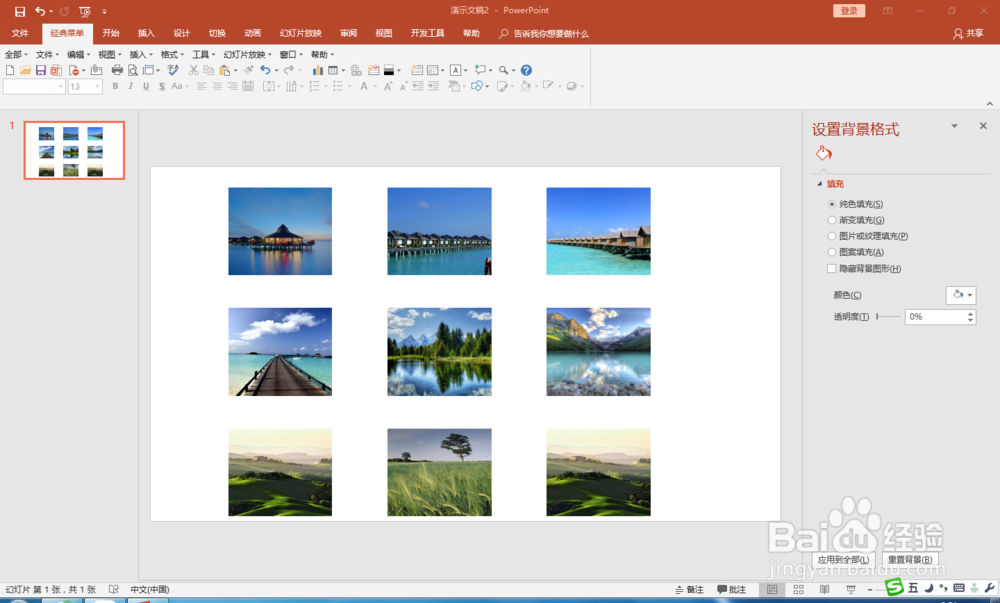
Task: Toggle the 备注 notes button
Action: pos(689,590)
